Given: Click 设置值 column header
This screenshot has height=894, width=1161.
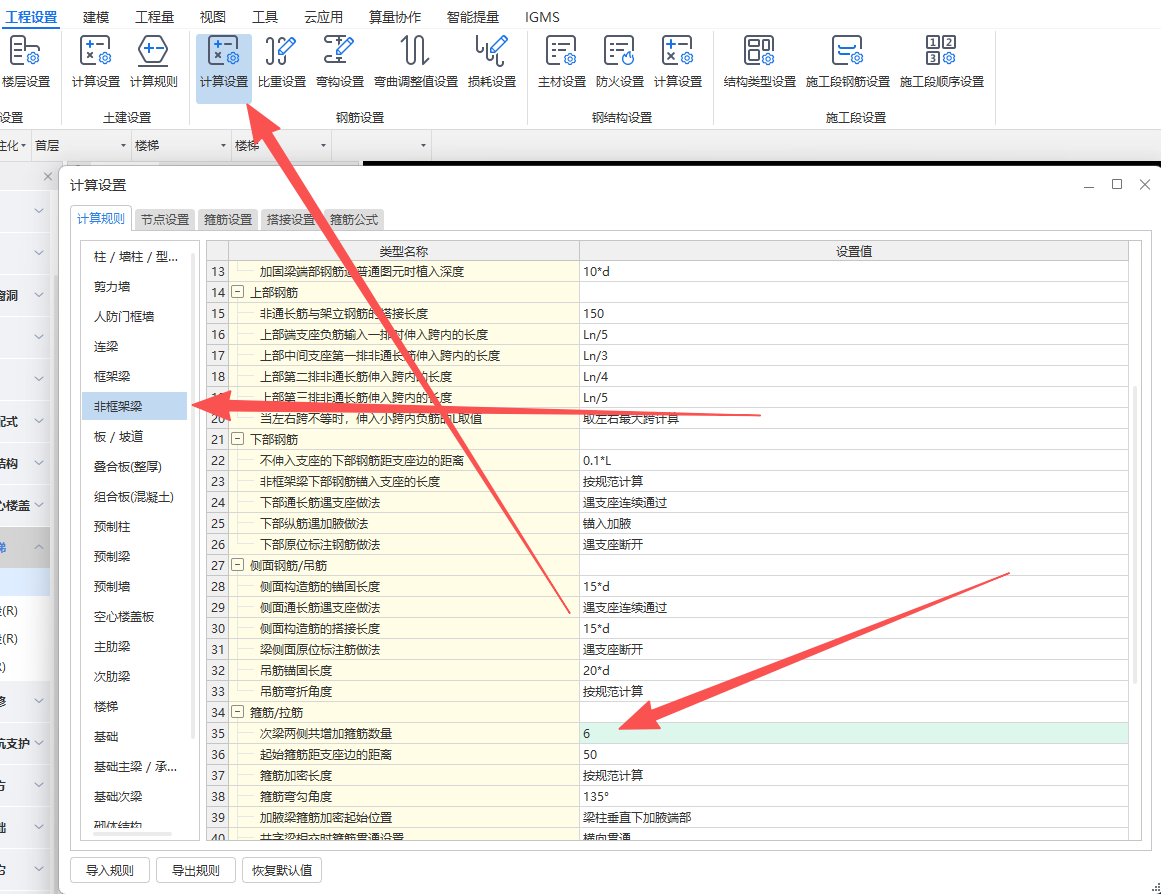Looking at the screenshot, I should (x=854, y=251).
